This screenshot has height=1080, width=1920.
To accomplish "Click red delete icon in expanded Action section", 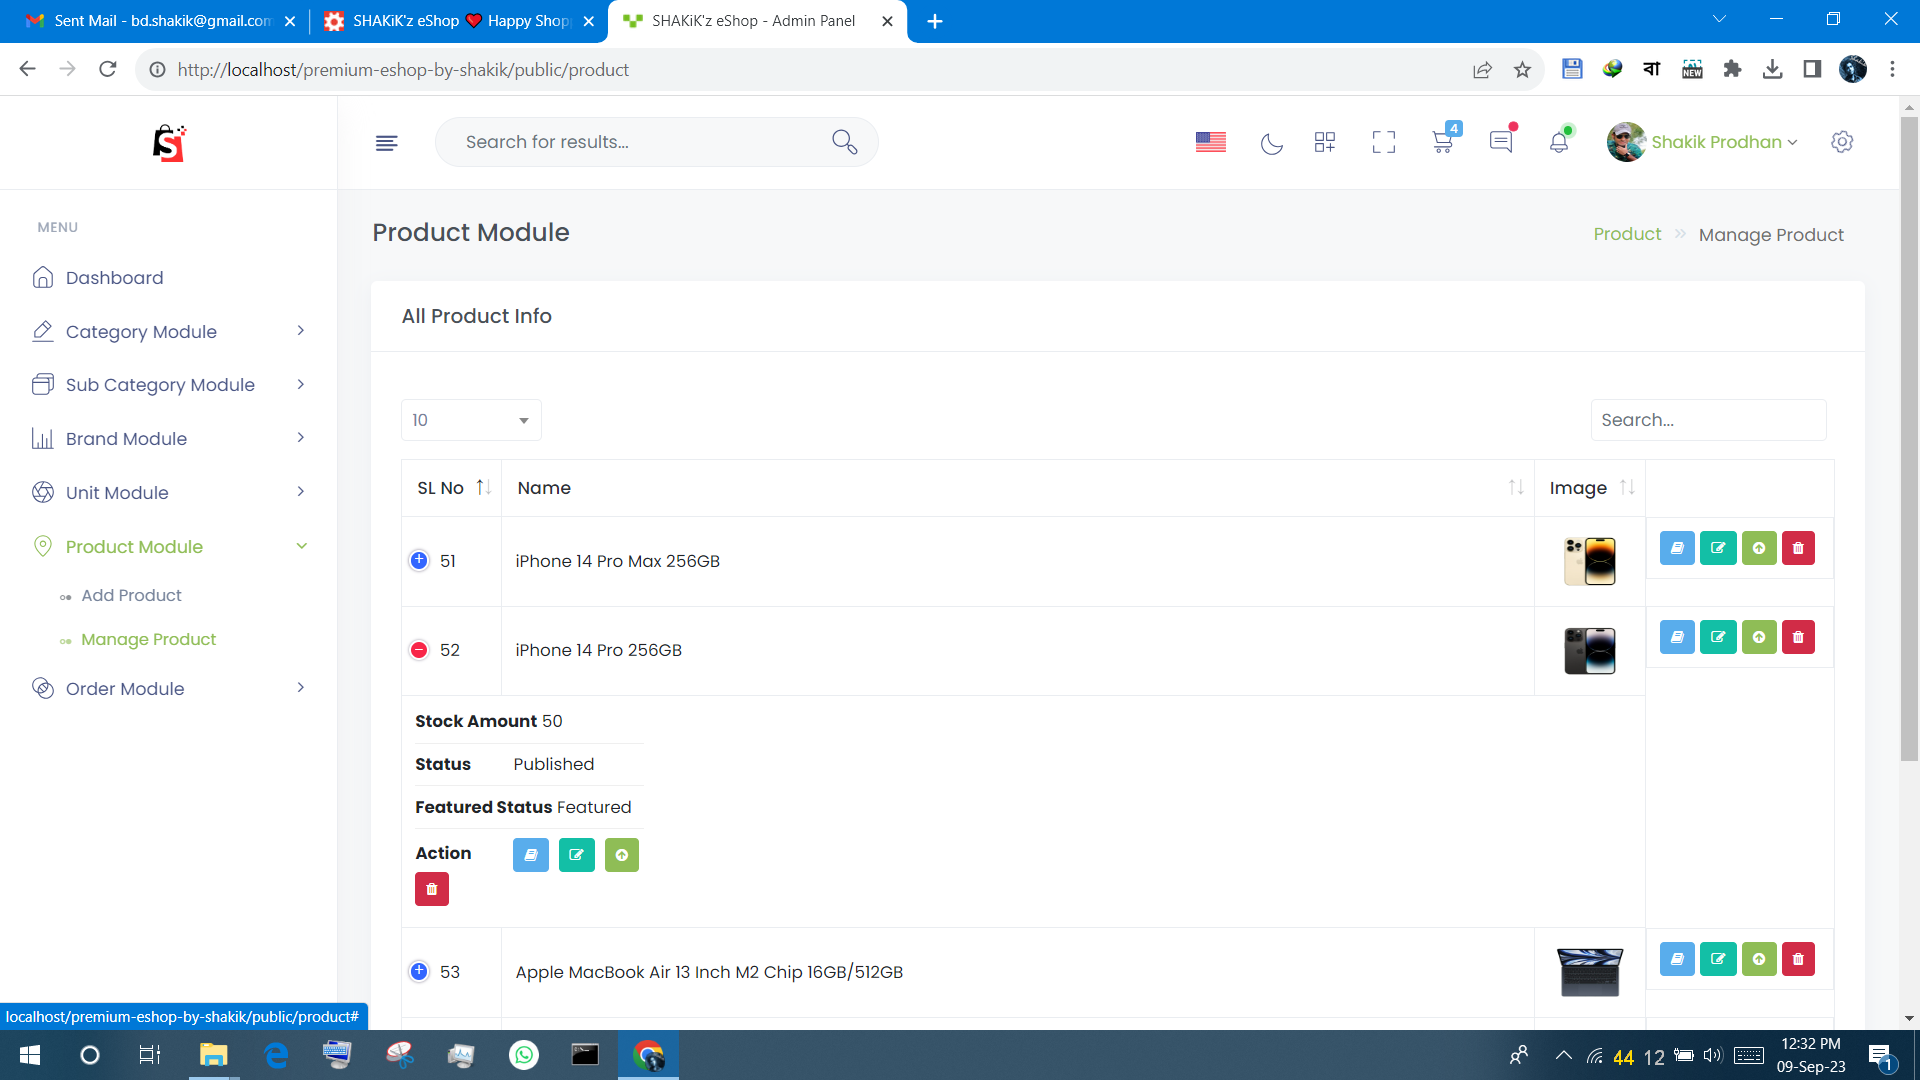I will [432, 889].
